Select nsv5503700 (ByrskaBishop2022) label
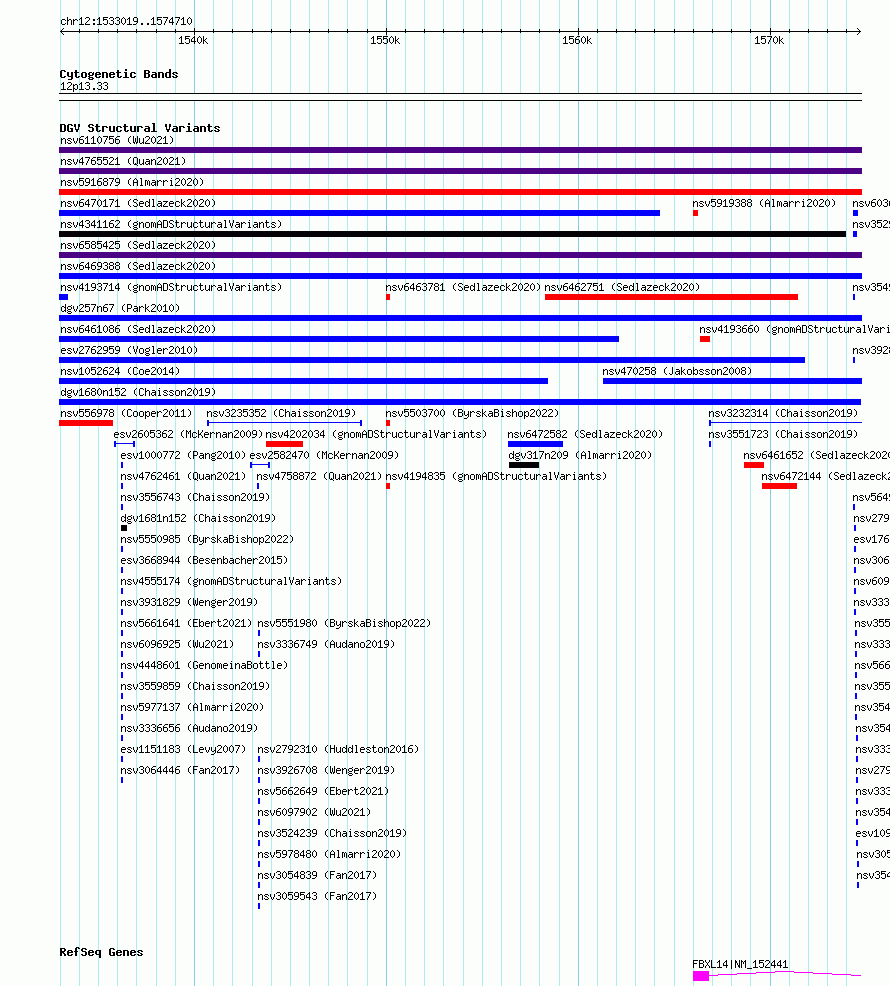This screenshot has height=986, width=890. 472,413
